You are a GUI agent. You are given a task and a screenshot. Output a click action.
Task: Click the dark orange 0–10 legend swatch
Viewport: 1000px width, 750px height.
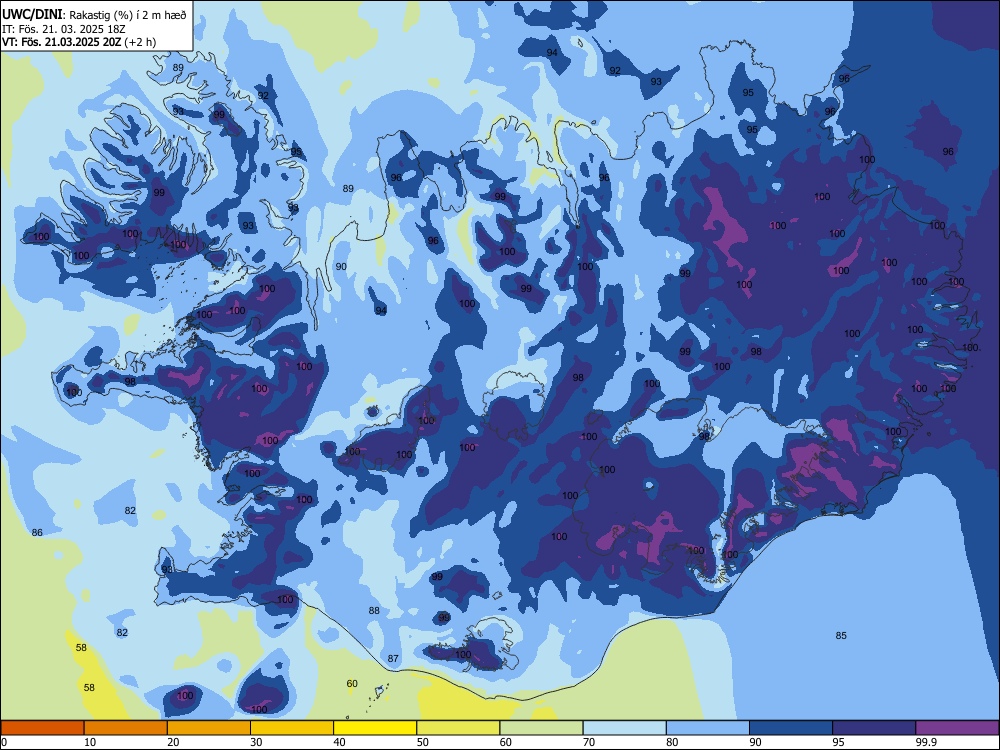(x=42, y=728)
